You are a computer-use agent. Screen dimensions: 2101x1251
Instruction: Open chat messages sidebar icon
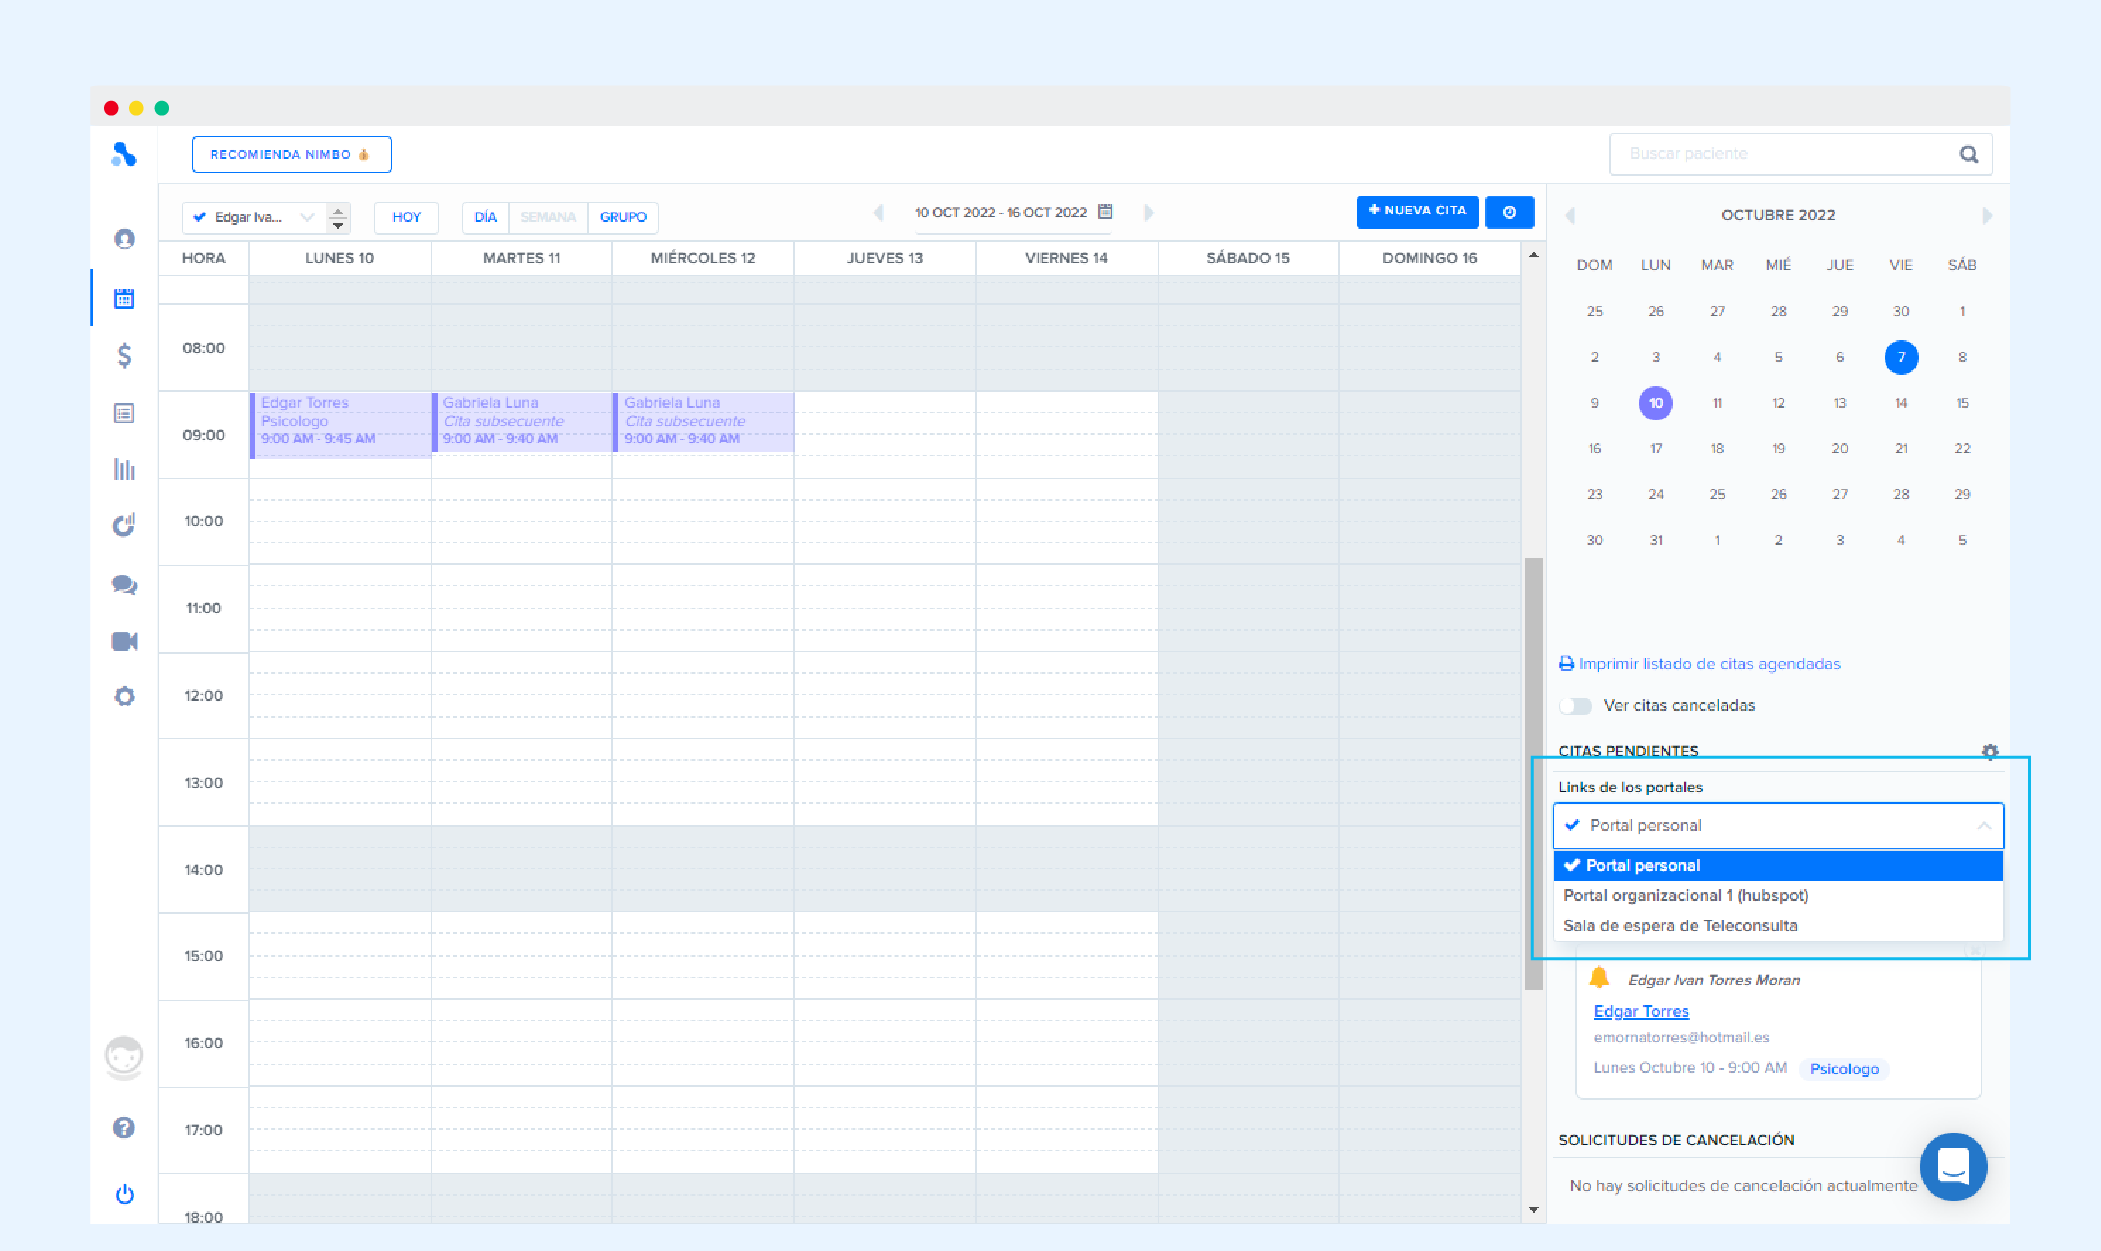pyautogui.click(x=124, y=585)
